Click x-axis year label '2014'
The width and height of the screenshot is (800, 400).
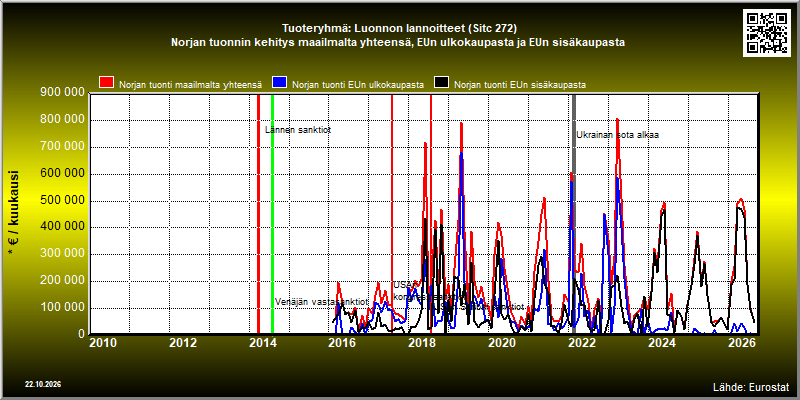coord(262,343)
